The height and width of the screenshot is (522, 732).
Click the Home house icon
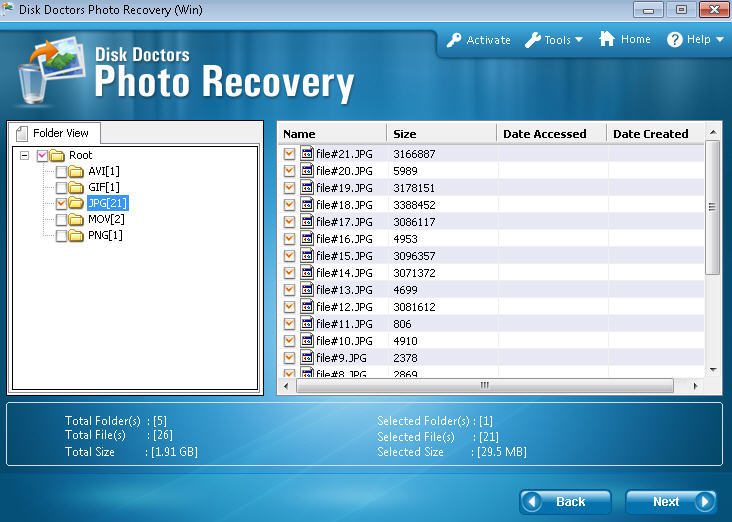click(607, 39)
